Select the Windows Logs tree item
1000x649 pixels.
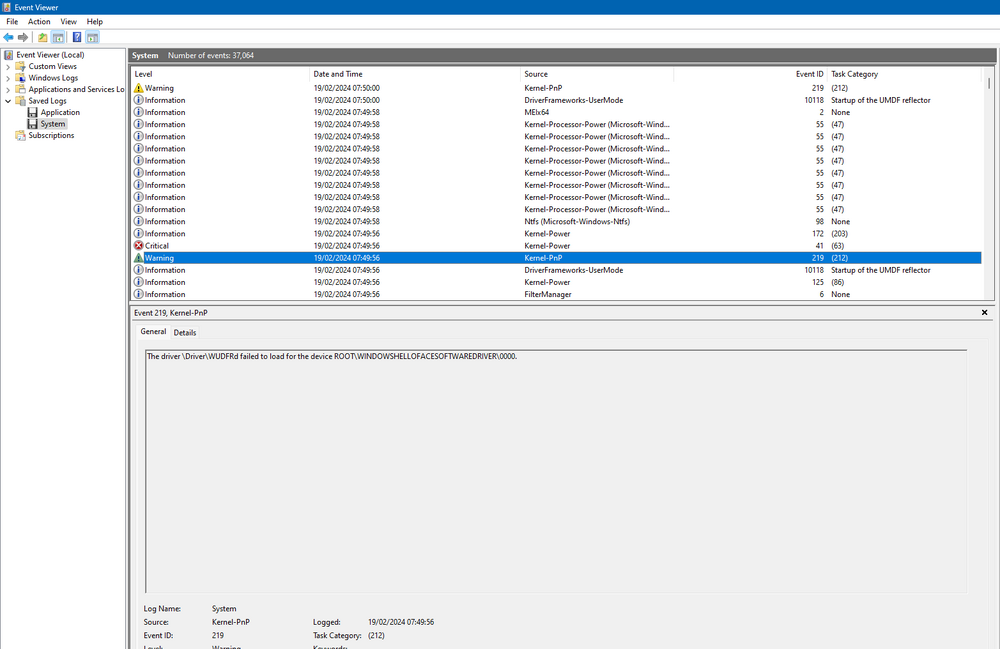53,78
